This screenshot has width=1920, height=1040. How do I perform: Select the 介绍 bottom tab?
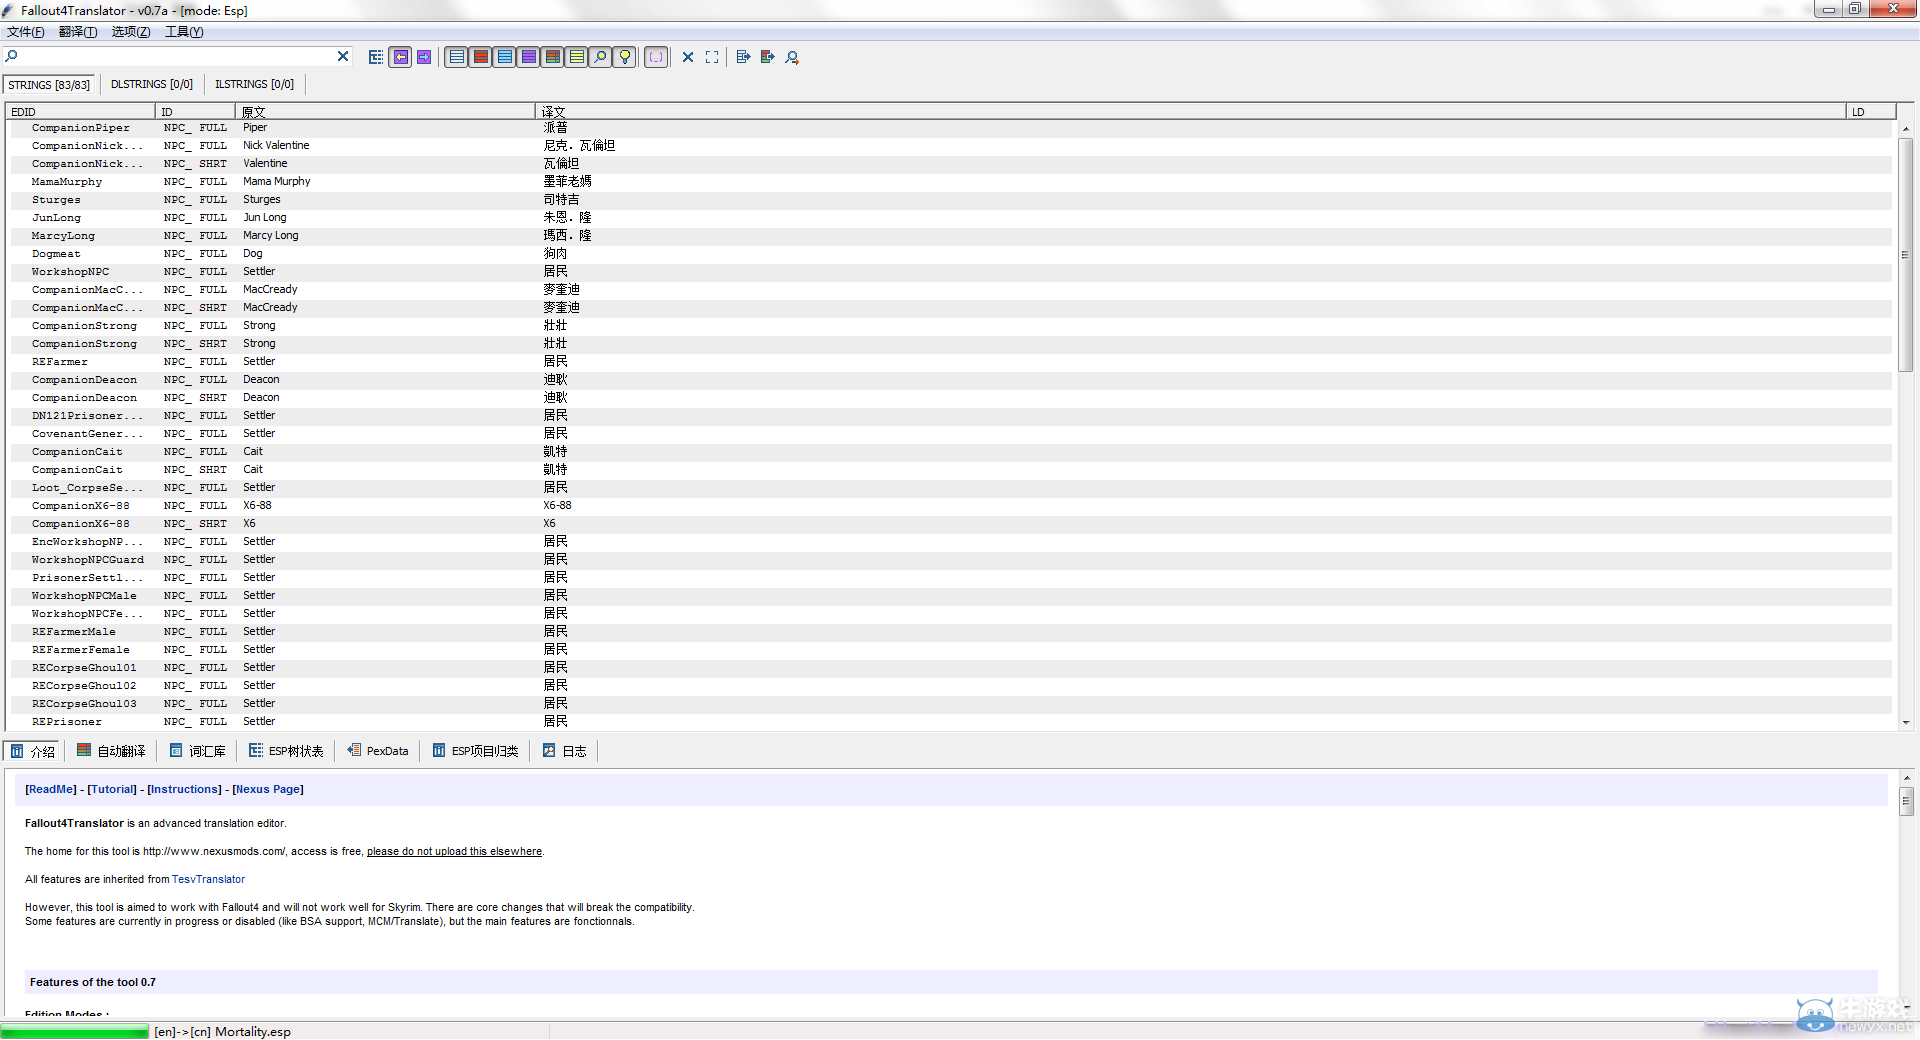(x=33, y=751)
